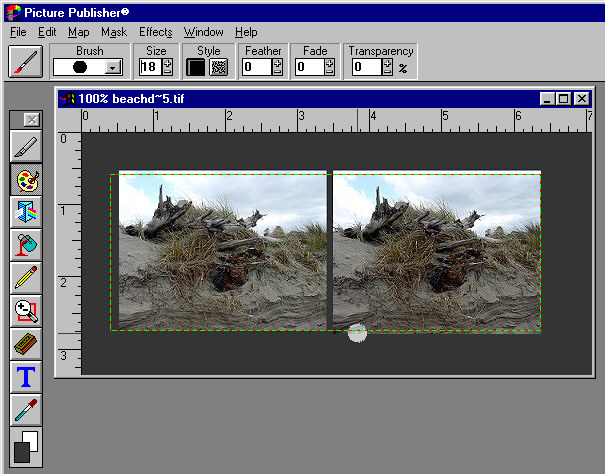
Task: Close the floating toolbox with X button
Action: tap(30, 120)
